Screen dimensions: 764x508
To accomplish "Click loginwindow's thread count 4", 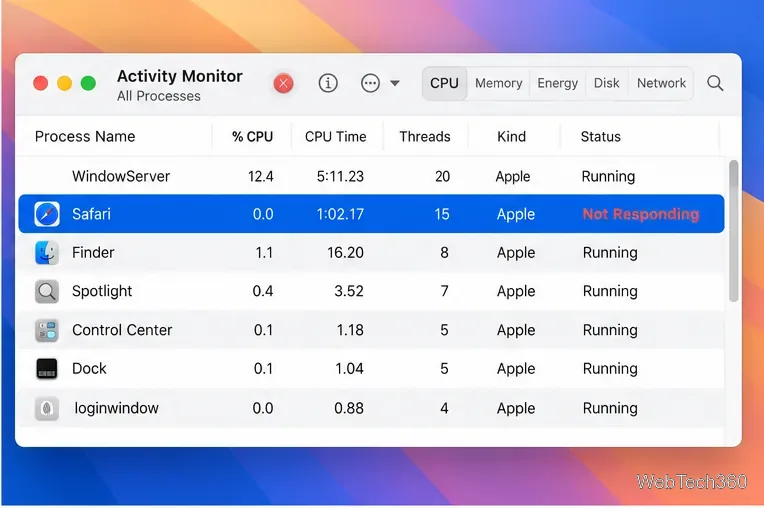I will (x=444, y=408).
